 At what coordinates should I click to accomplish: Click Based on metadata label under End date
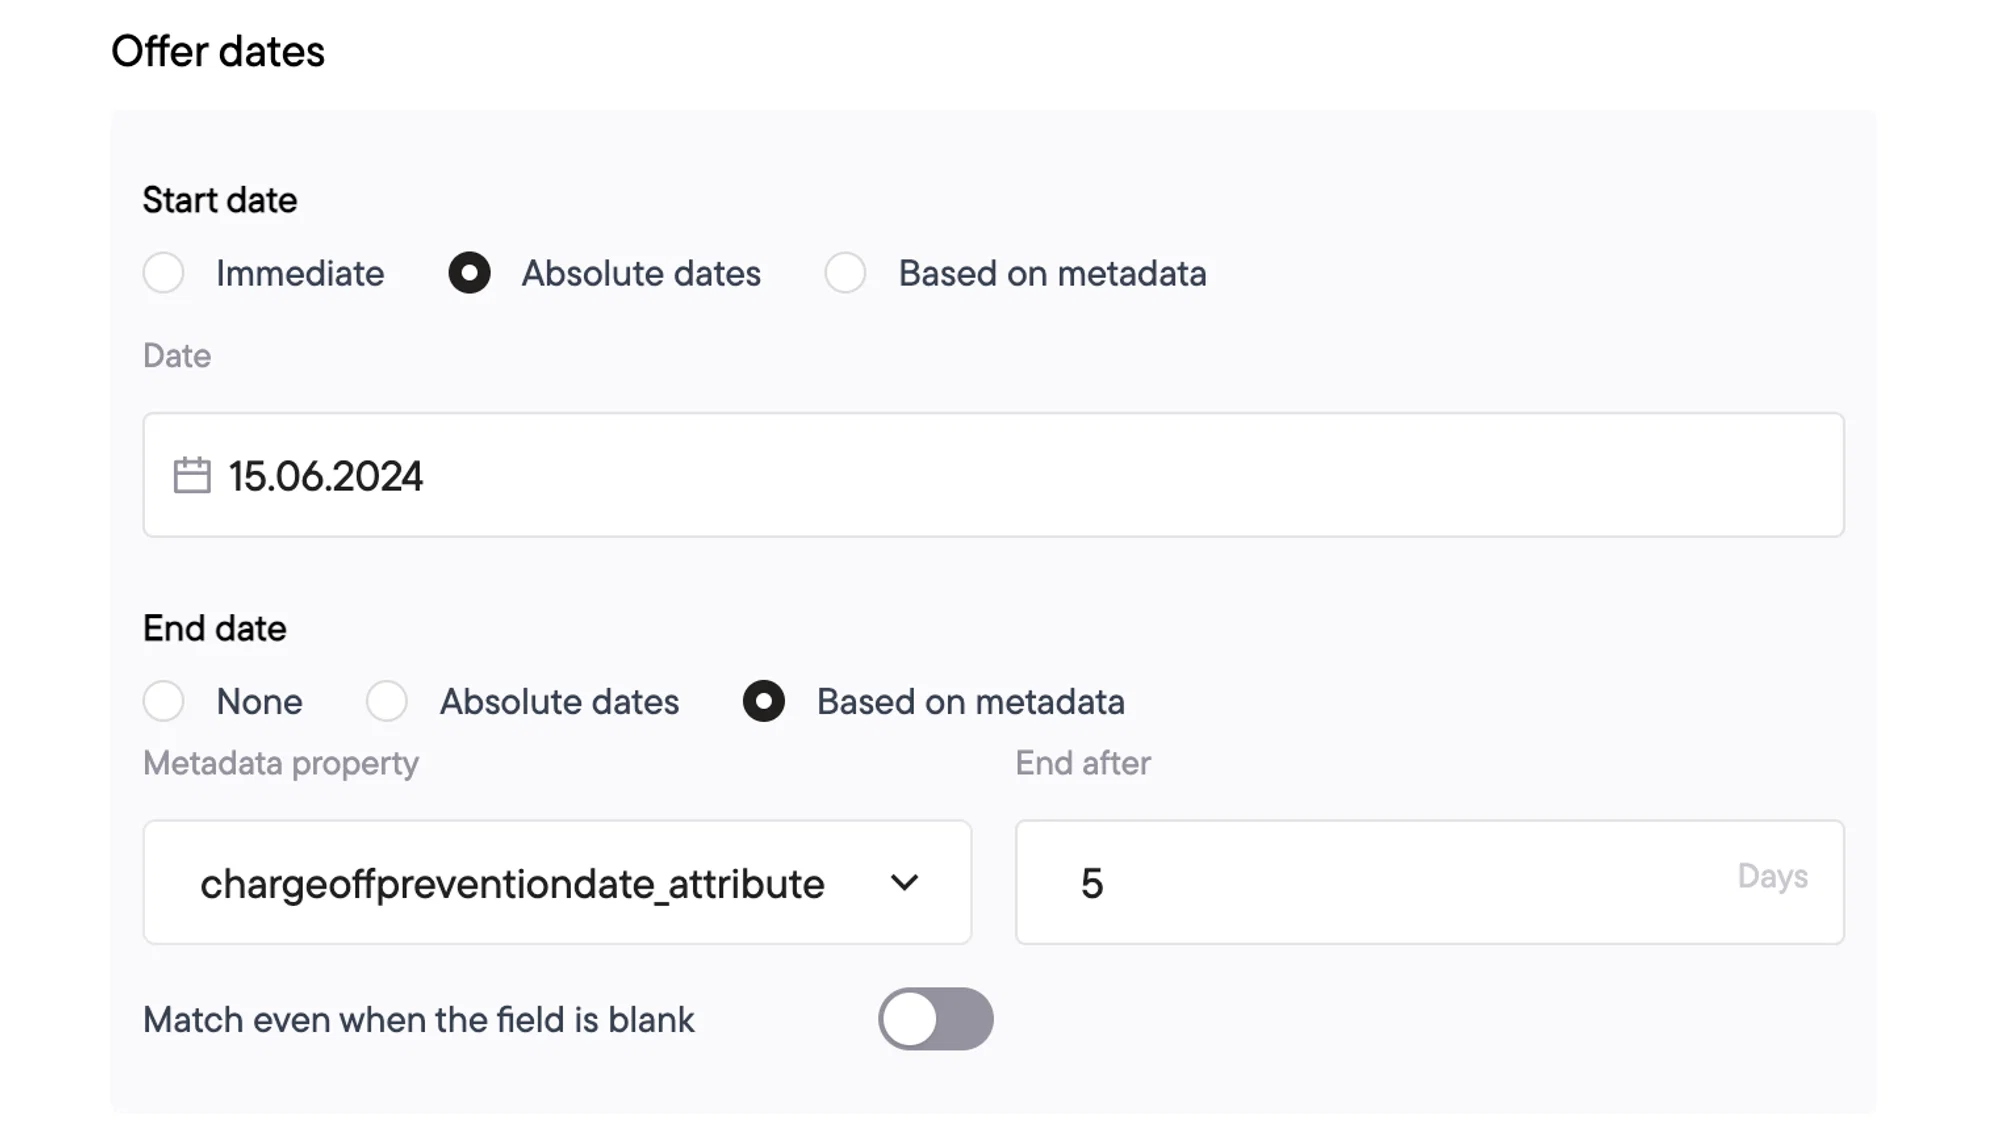pyautogui.click(x=970, y=702)
